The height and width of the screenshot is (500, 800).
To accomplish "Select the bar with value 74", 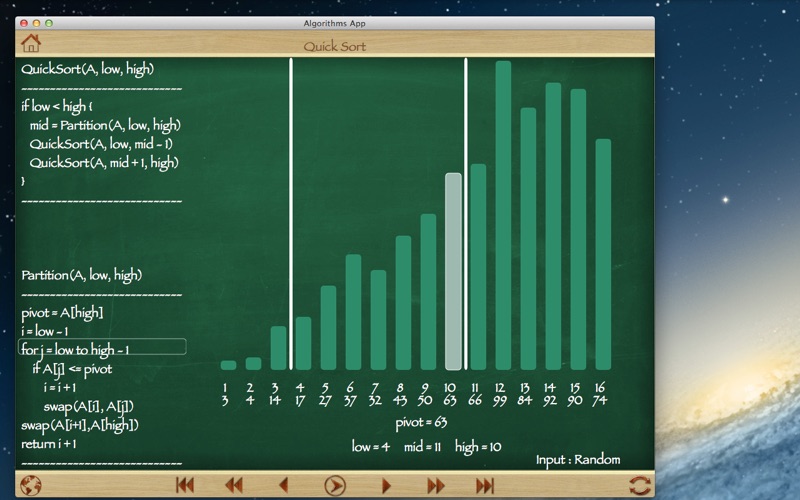I will coord(603,254).
